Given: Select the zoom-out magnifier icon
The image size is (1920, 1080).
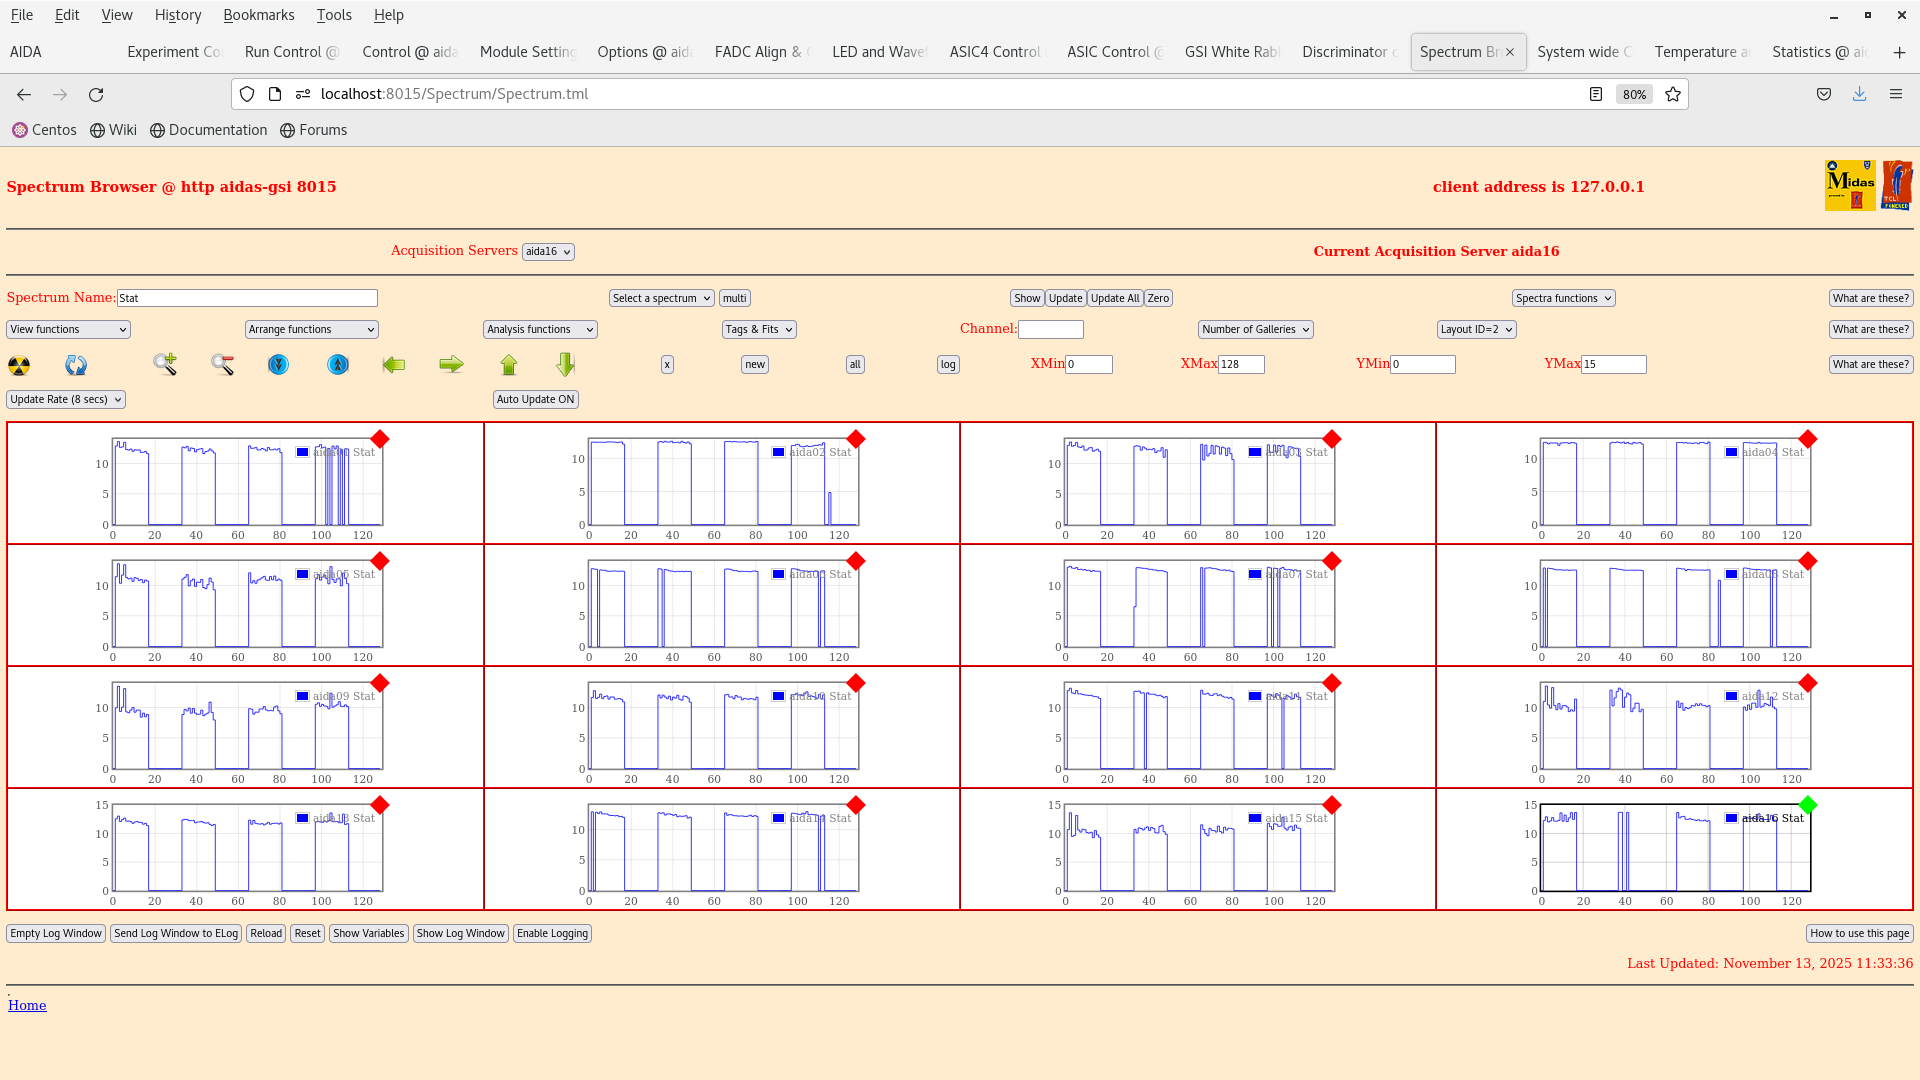Looking at the screenshot, I should pyautogui.click(x=222, y=365).
